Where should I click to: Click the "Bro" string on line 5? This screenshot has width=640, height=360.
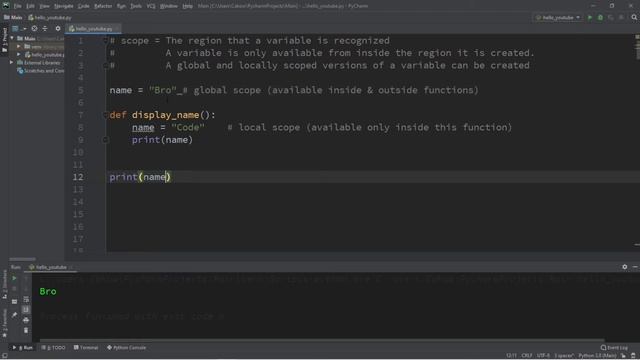coord(162,90)
